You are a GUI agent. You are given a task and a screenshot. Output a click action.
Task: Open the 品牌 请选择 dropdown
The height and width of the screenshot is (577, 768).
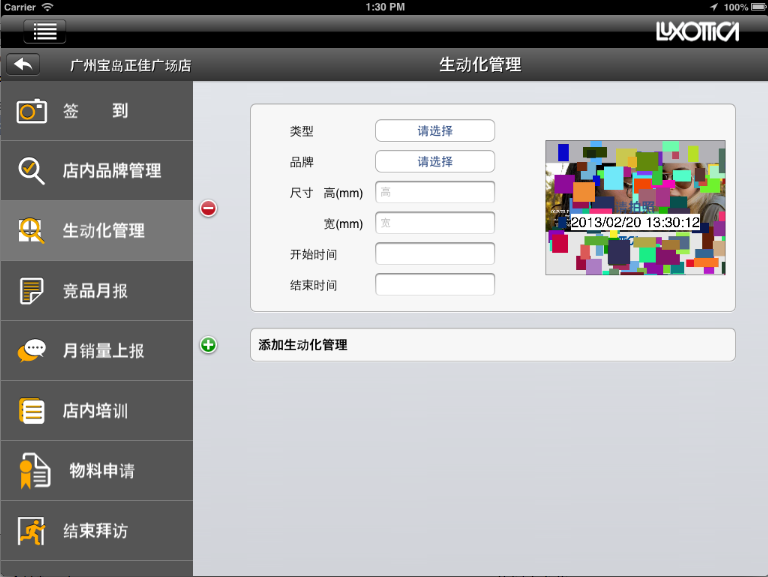pyautogui.click(x=434, y=161)
